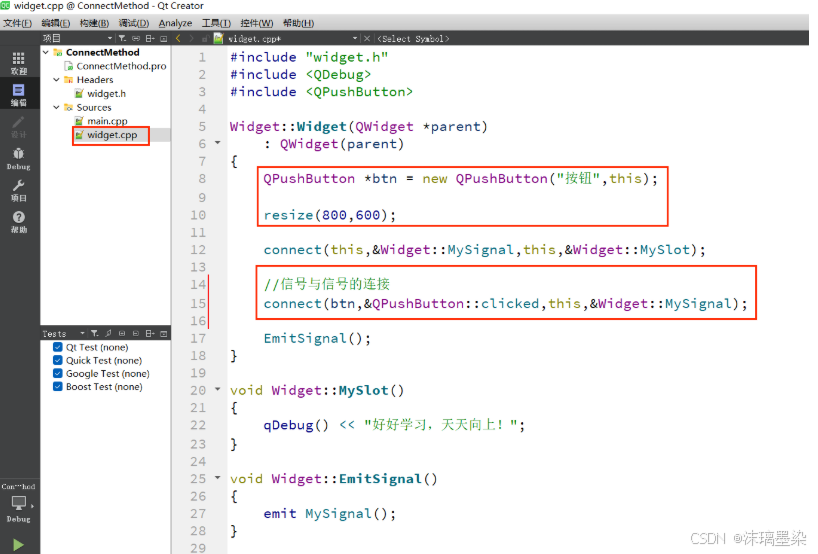Open the 控件(W) menu
The image size is (818, 554).
pyautogui.click(x=256, y=23)
